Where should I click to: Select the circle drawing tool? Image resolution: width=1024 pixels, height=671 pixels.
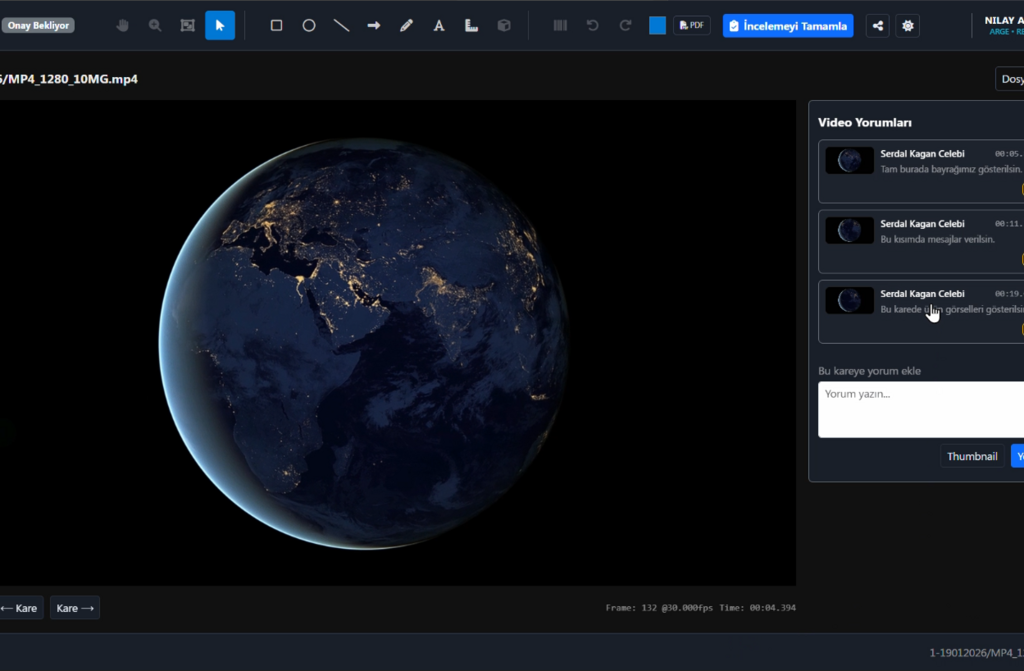click(309, 25)
